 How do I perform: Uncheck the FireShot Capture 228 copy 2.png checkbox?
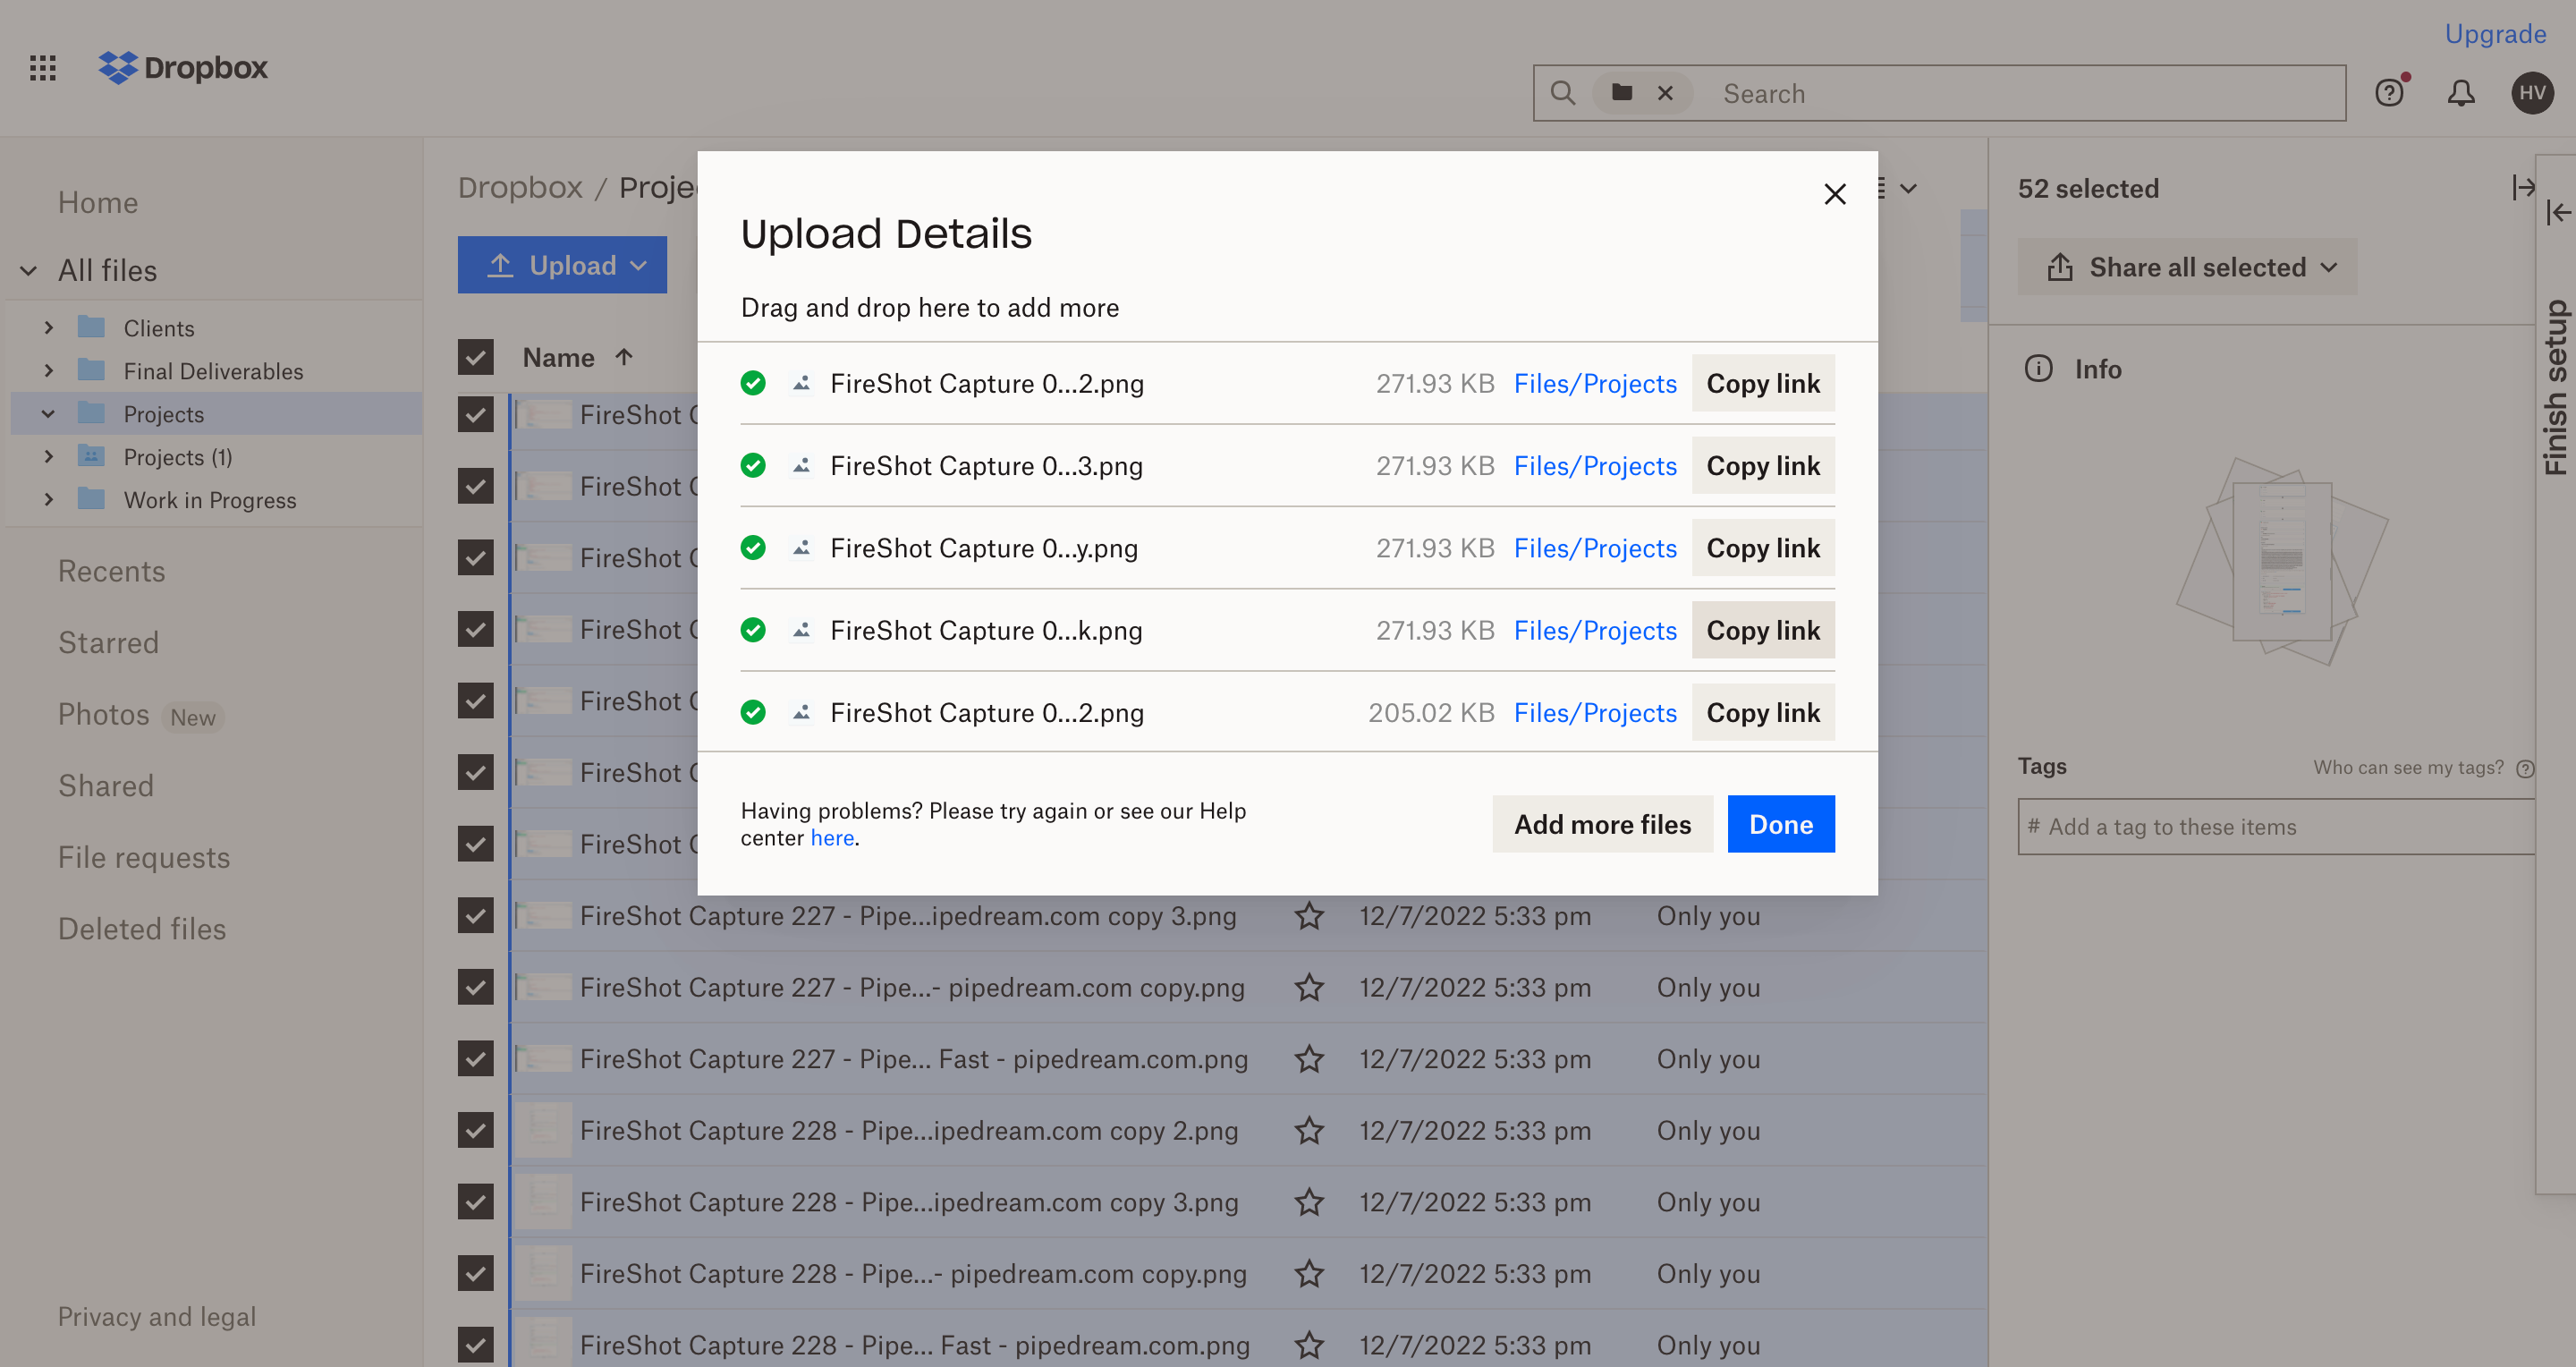[x=475, y=1130]
